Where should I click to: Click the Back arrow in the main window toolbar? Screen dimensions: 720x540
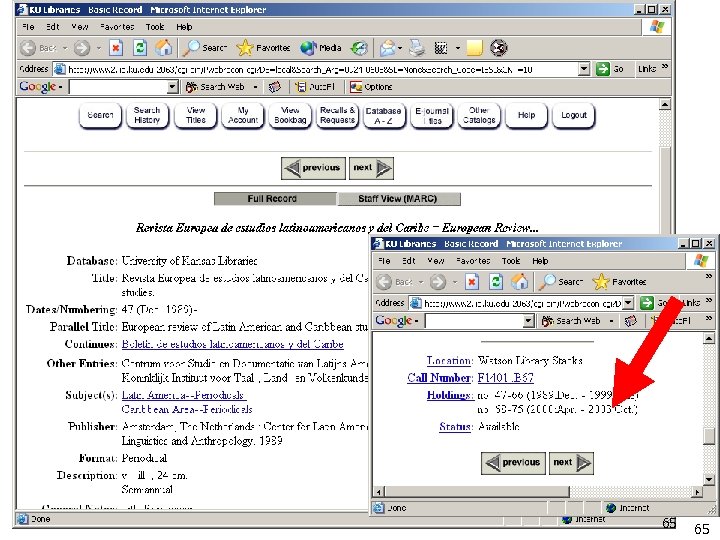(x=28, y=48)
